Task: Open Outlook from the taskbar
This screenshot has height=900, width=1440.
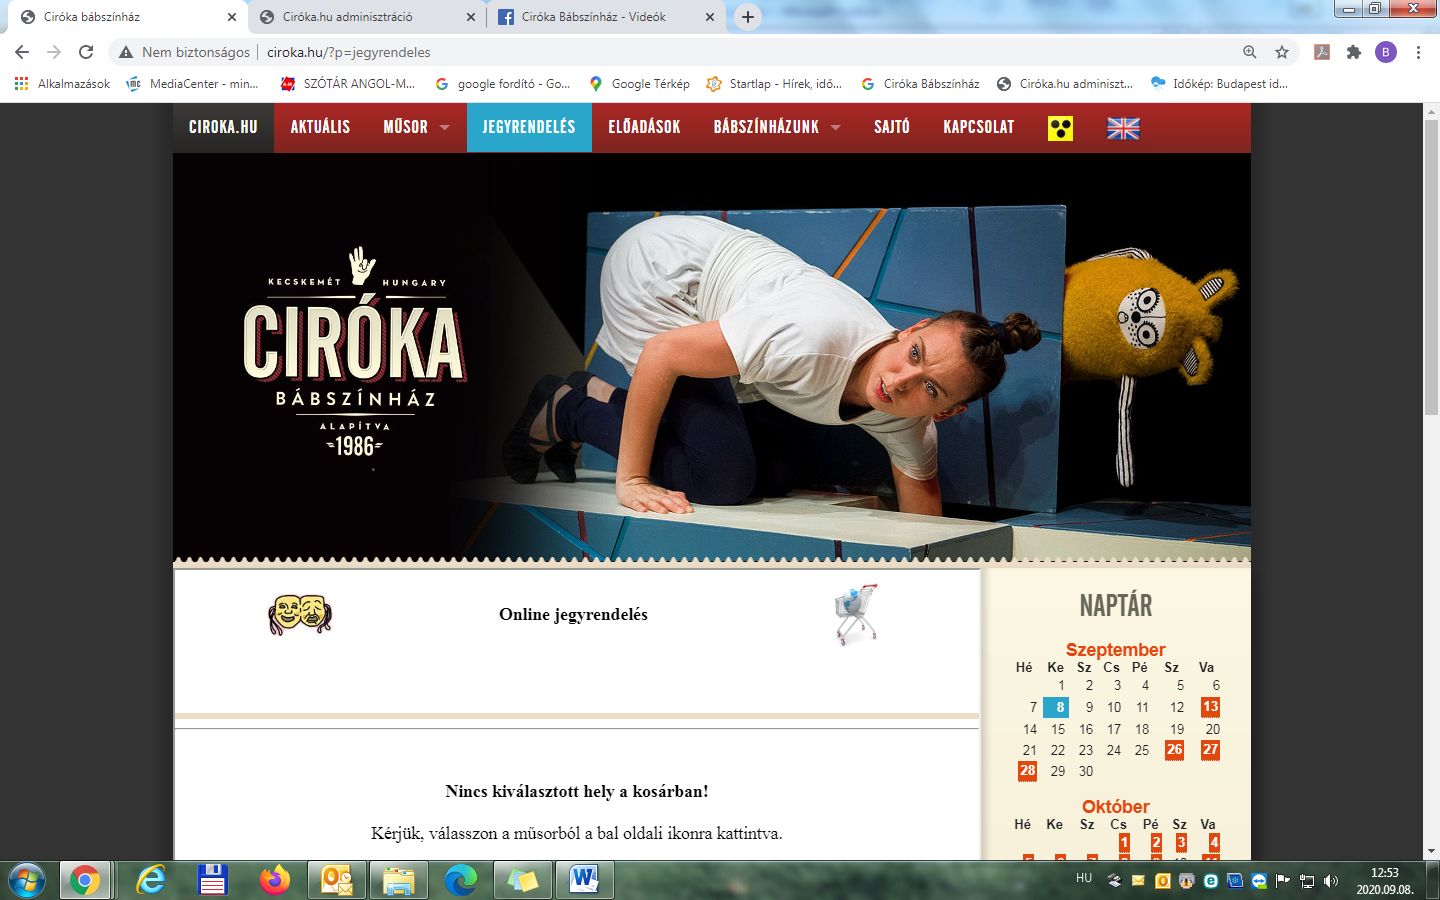Action: (x=336, y=881)
